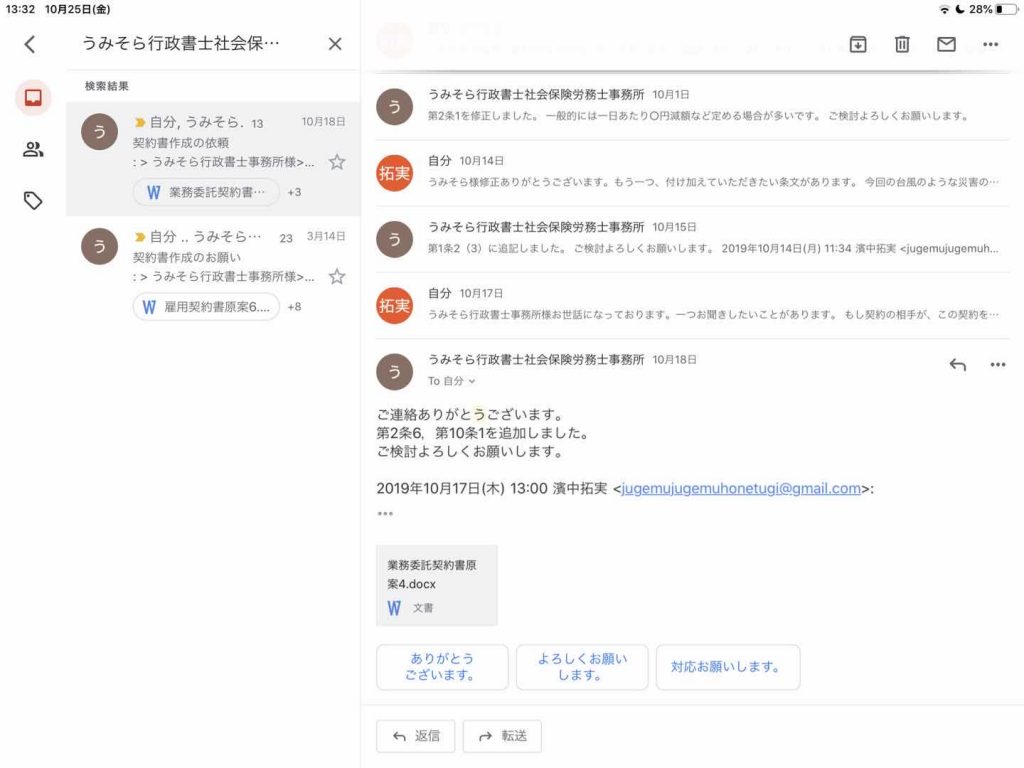The image size is (1024, 768).
Task: Star the 契約書作成の依頼 conversation
Action: pos(337,162)
